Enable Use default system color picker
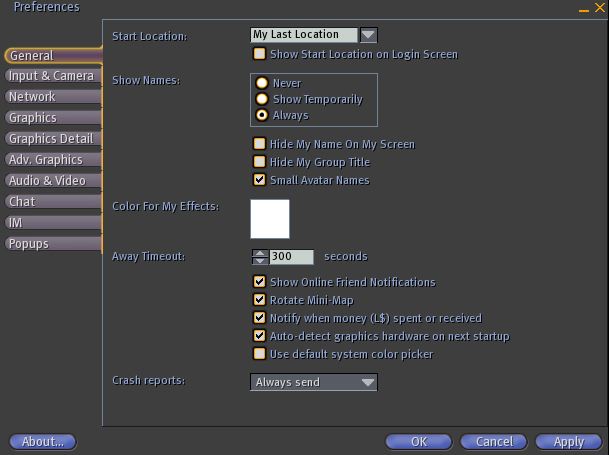 260,354
